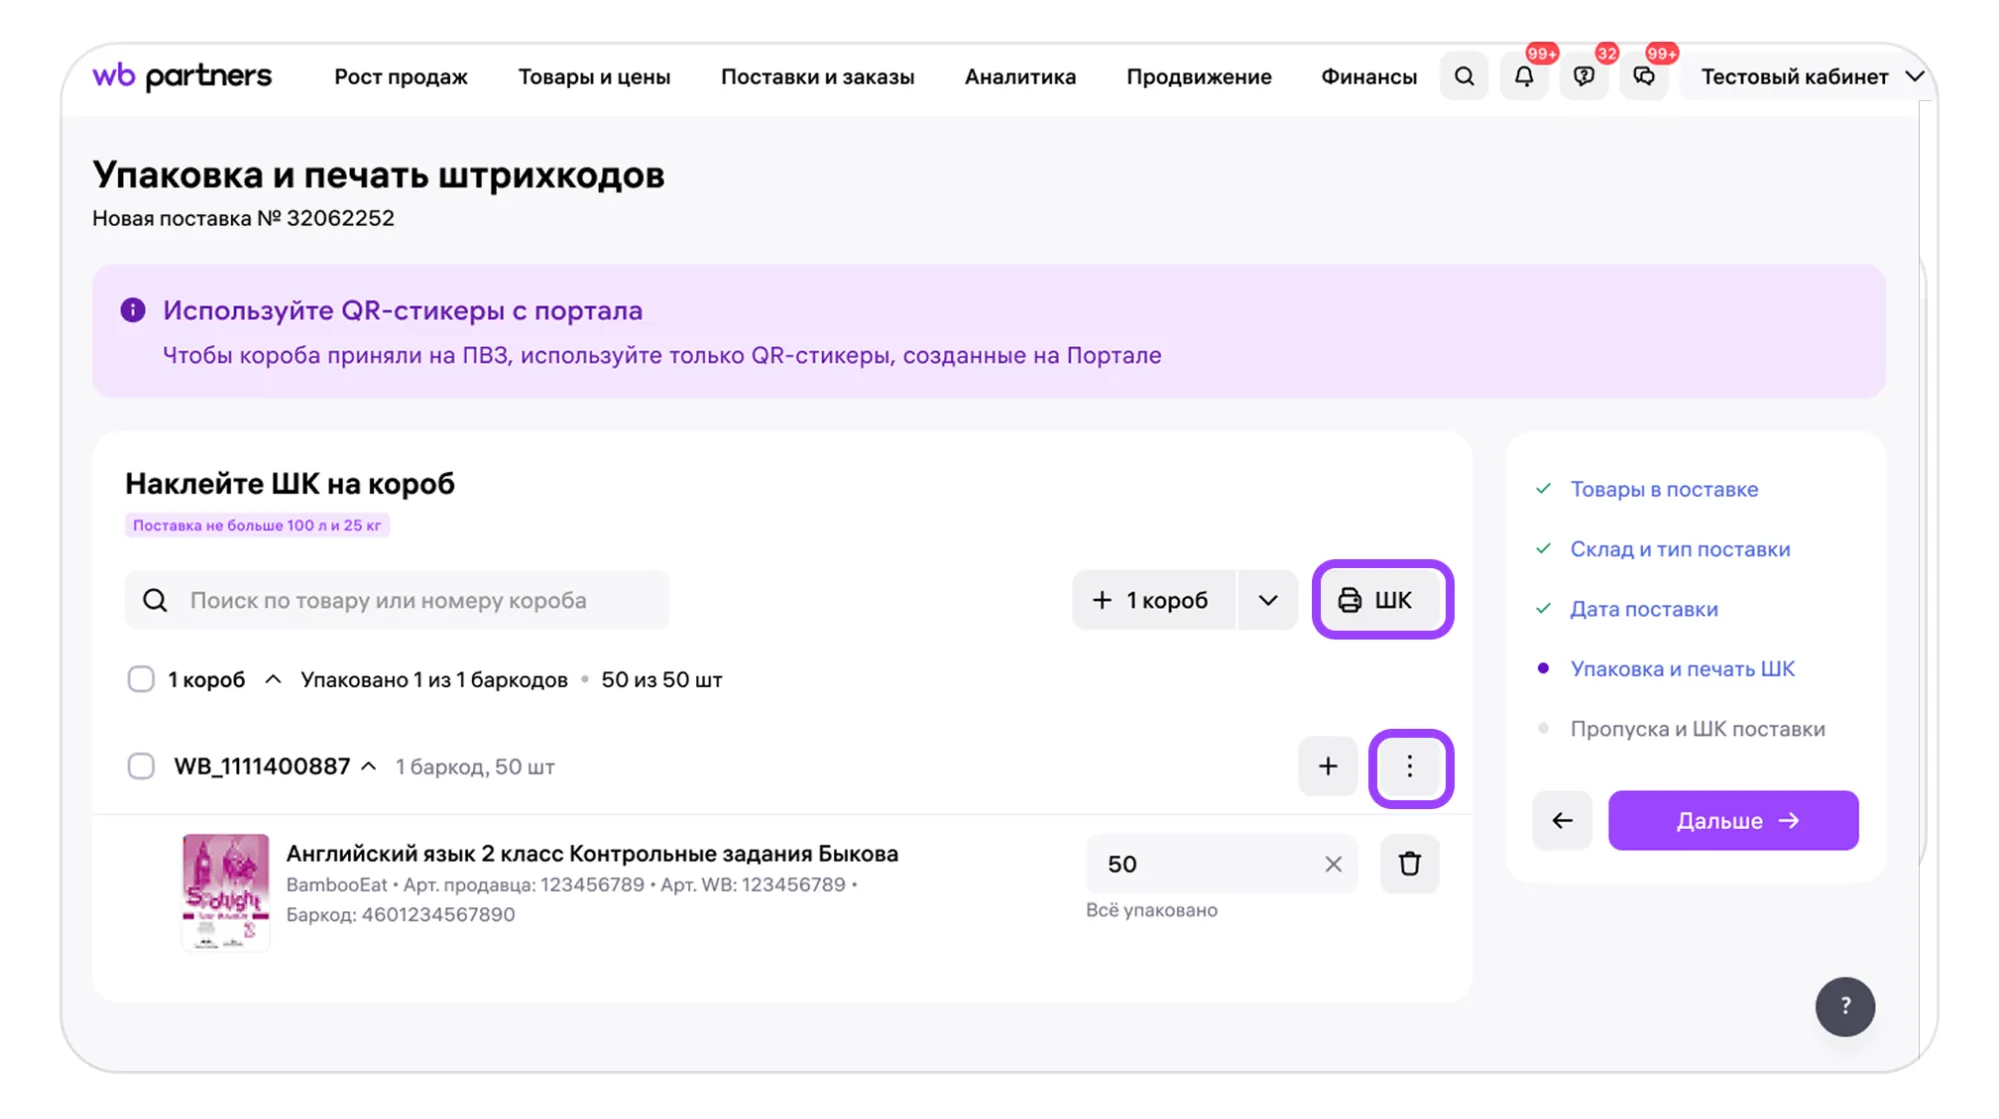The image size is (1999, 1119).
Task: Open the help question mark button
Action: click(x=1845, y=1006)
